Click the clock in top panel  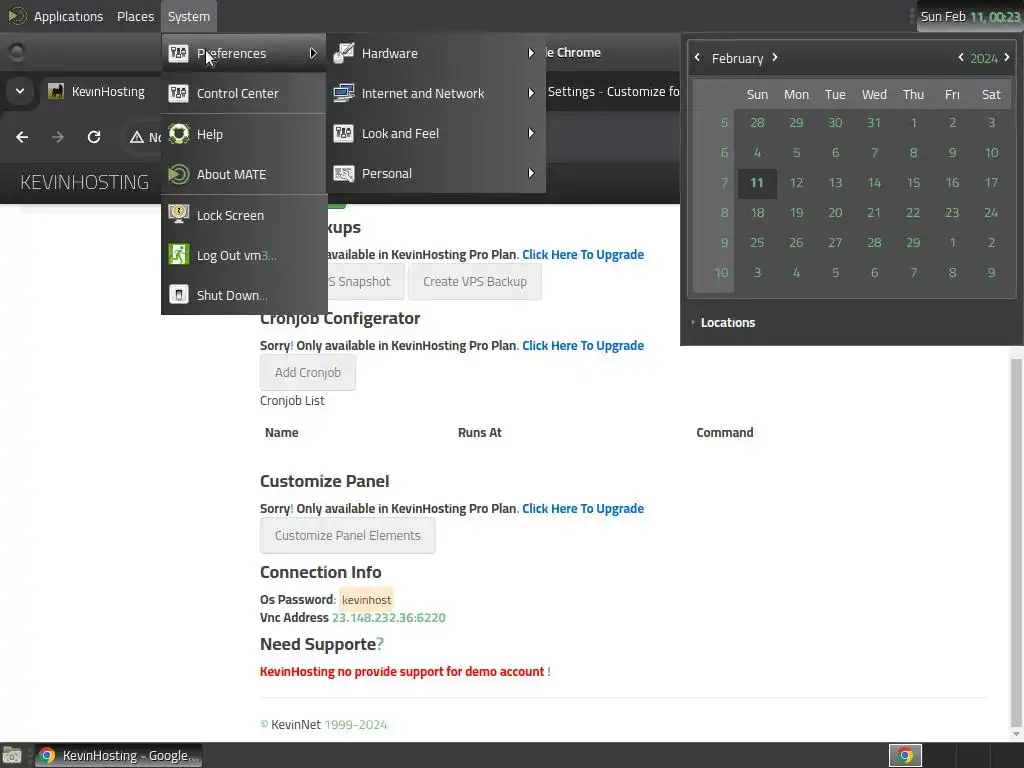(970, 16)
